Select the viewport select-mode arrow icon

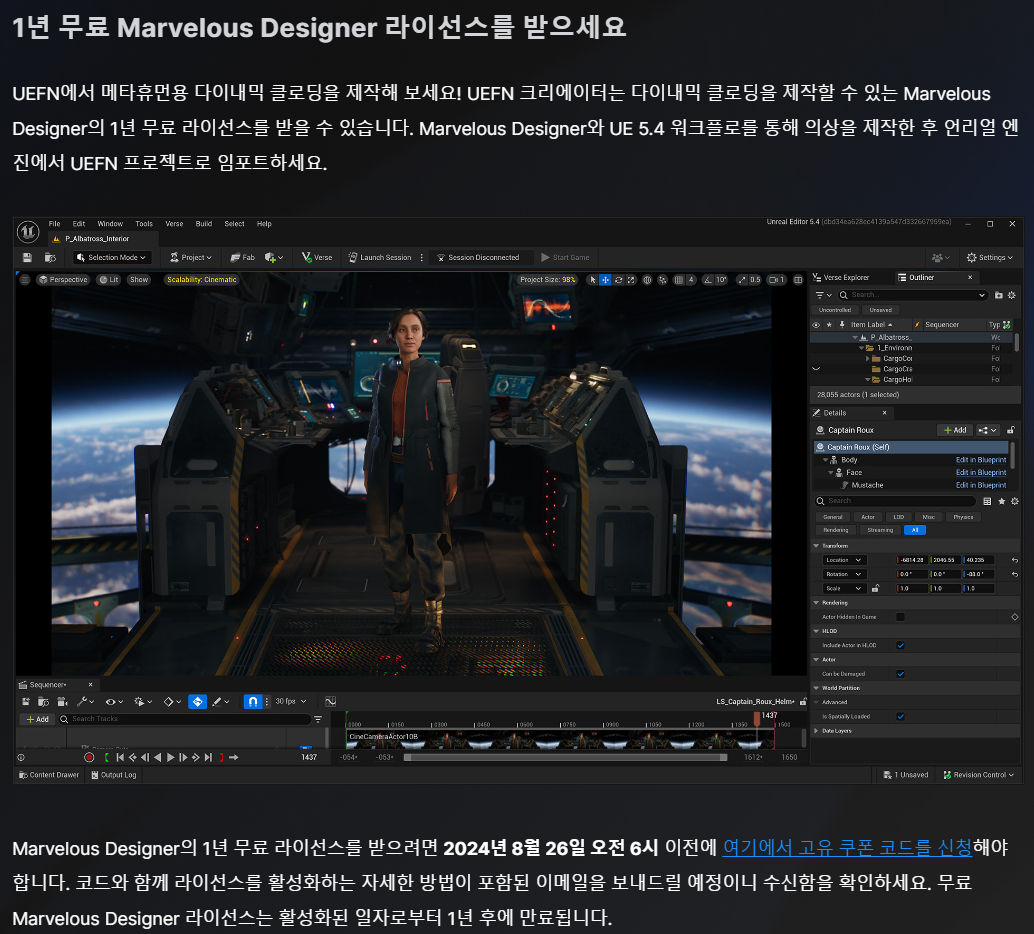[x=592, y=280]
